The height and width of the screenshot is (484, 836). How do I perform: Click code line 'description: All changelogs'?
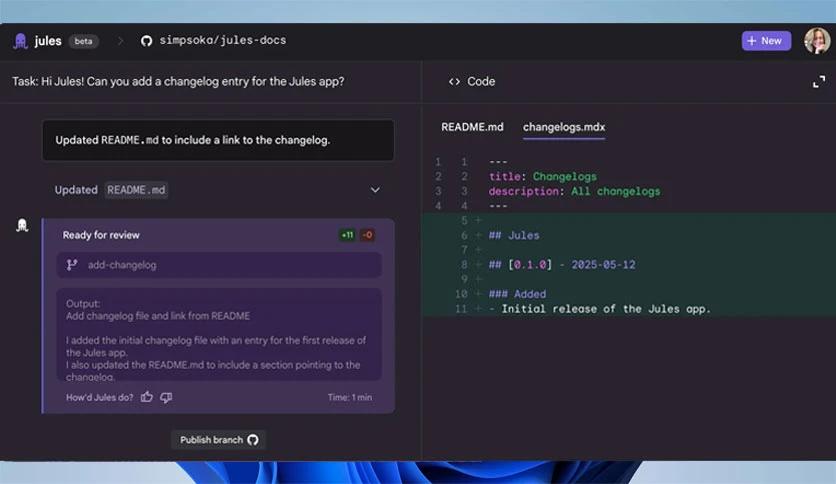574,191
